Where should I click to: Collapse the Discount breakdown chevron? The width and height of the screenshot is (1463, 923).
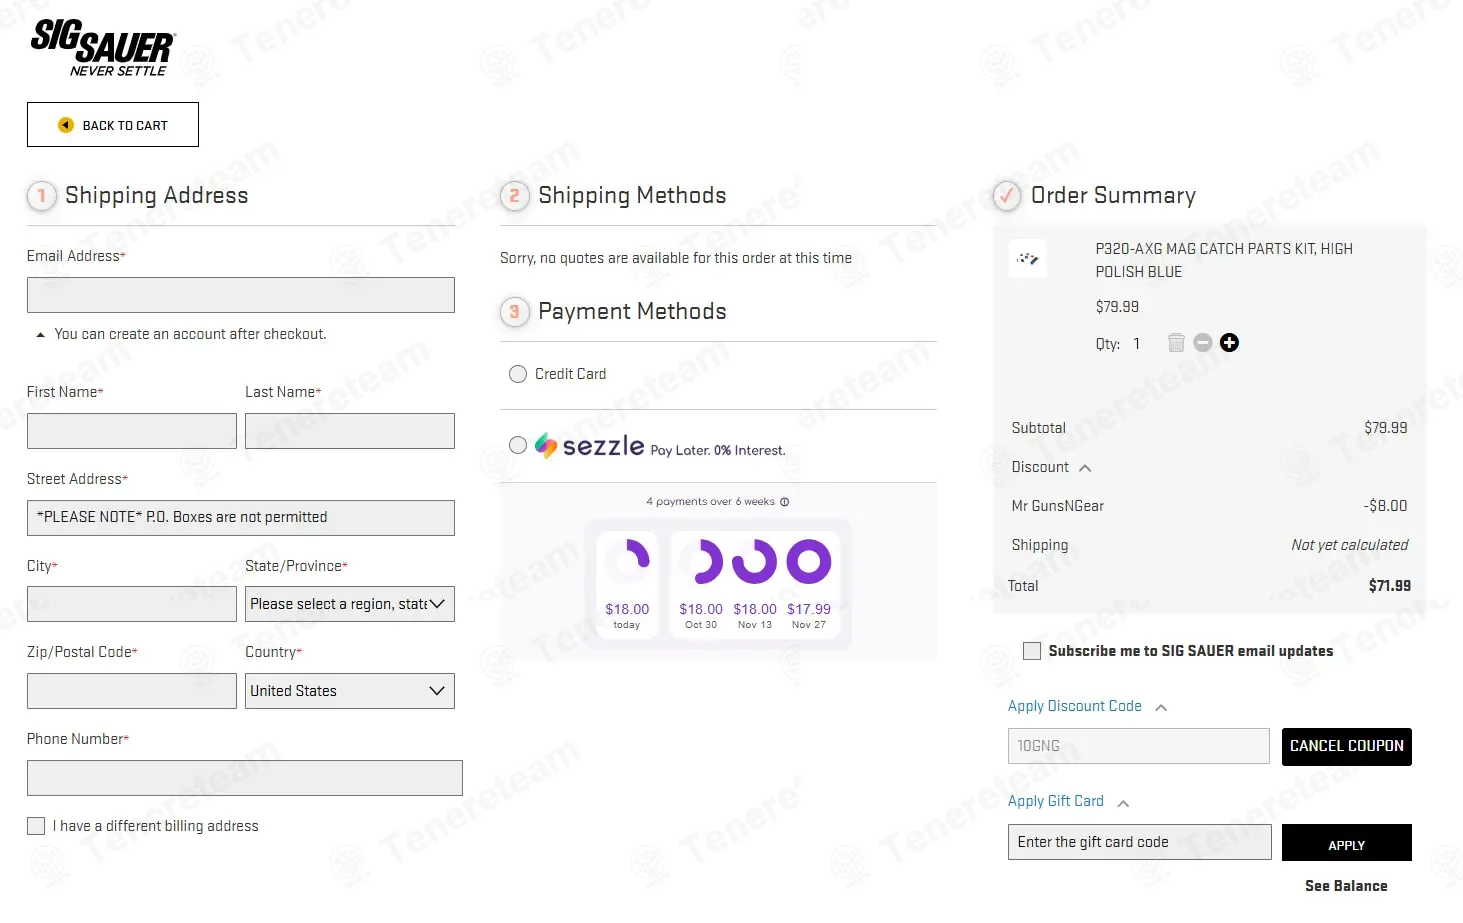1085,468
